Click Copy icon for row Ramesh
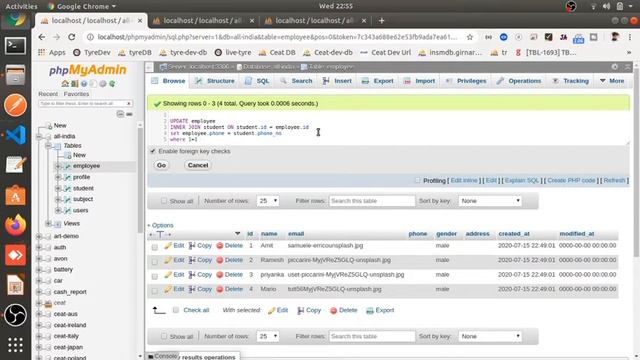The image size is (640, 360). (192, 260)
